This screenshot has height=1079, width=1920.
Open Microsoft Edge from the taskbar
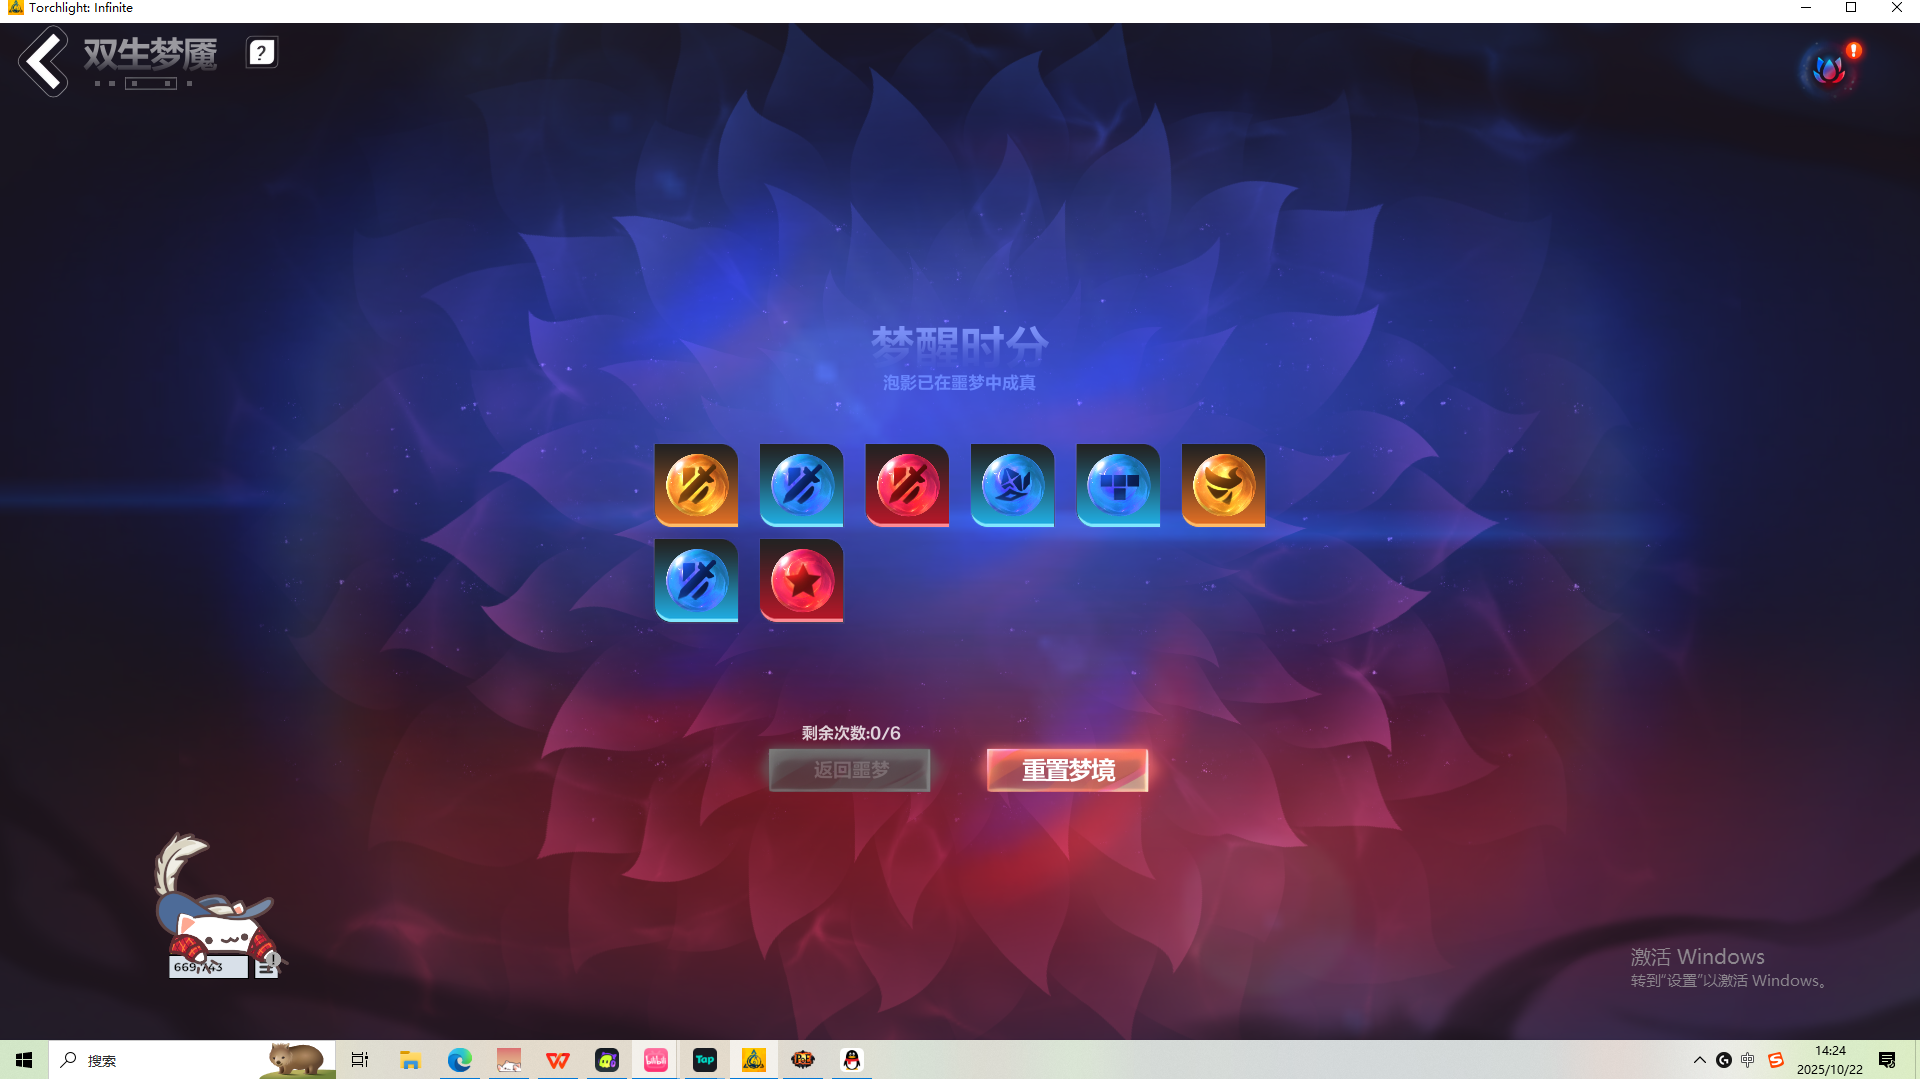pyautogui.click(x=459, y=1060)
